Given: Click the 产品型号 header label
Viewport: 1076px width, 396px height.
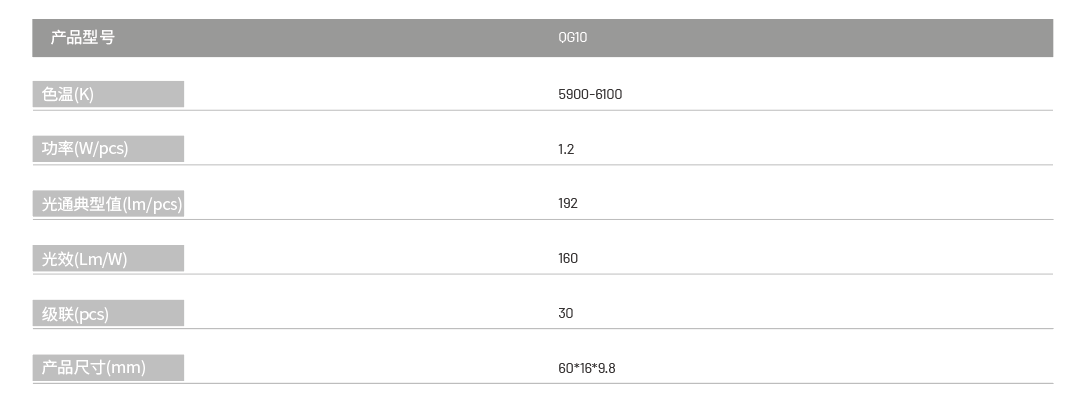Looking at the screenshot, I should pos(82,38).
